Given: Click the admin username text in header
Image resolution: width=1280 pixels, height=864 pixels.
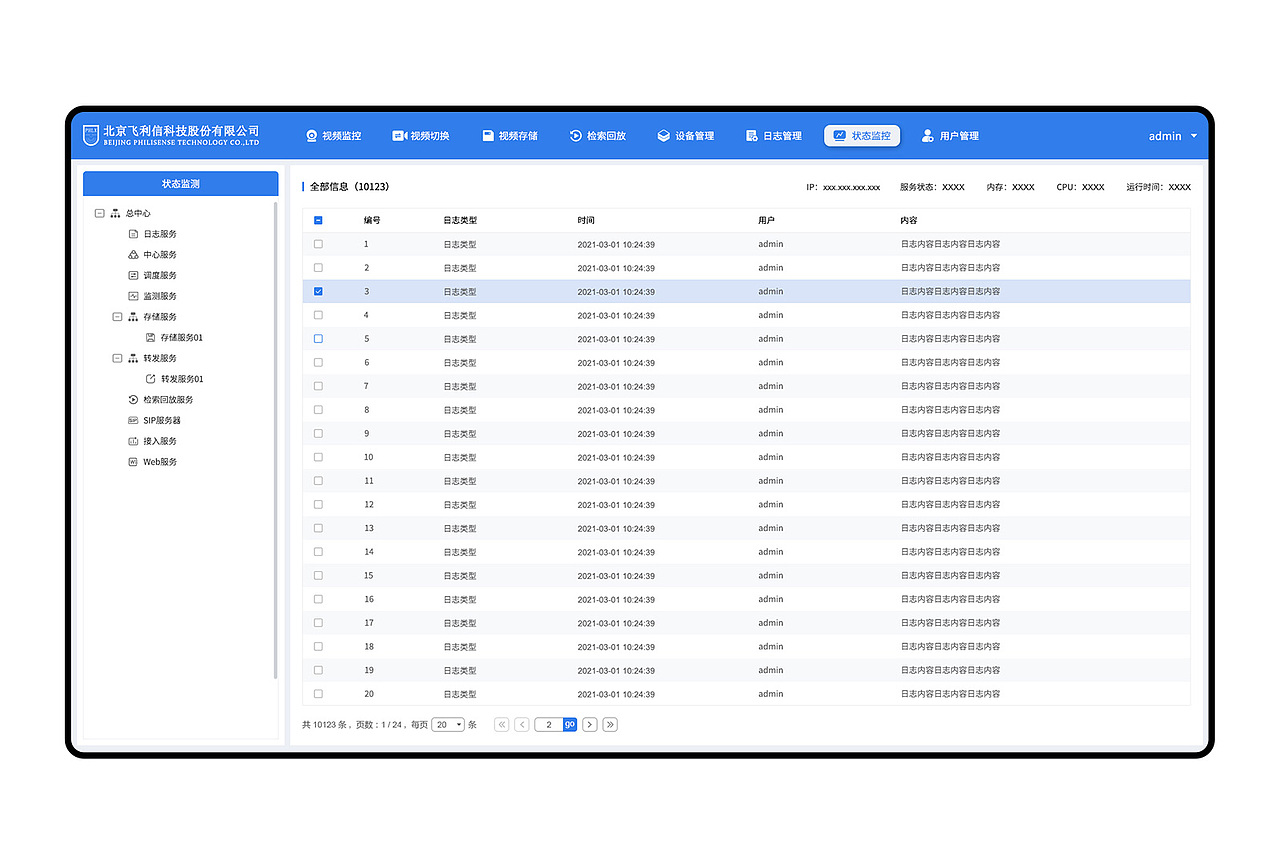Looking at the screenshot, I should (1165, 136).
